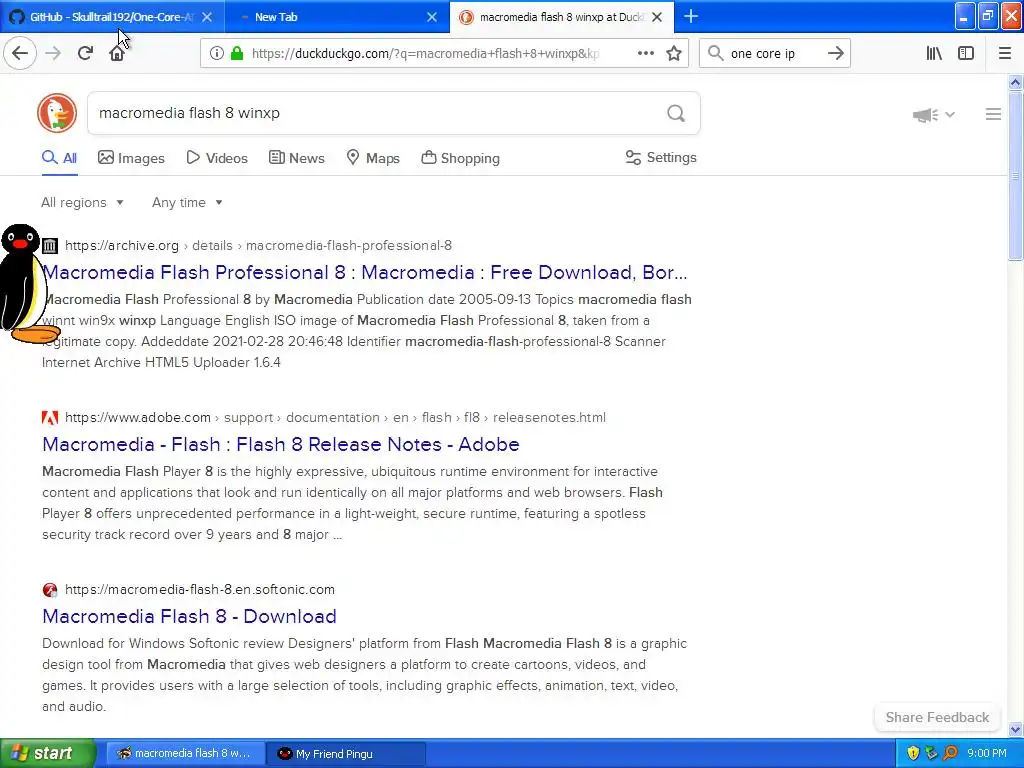The height and width of the screenshot is (768, 1024).
Task: Click the 9:00 PM taskbar clock
Action: (x=986, y=754)
